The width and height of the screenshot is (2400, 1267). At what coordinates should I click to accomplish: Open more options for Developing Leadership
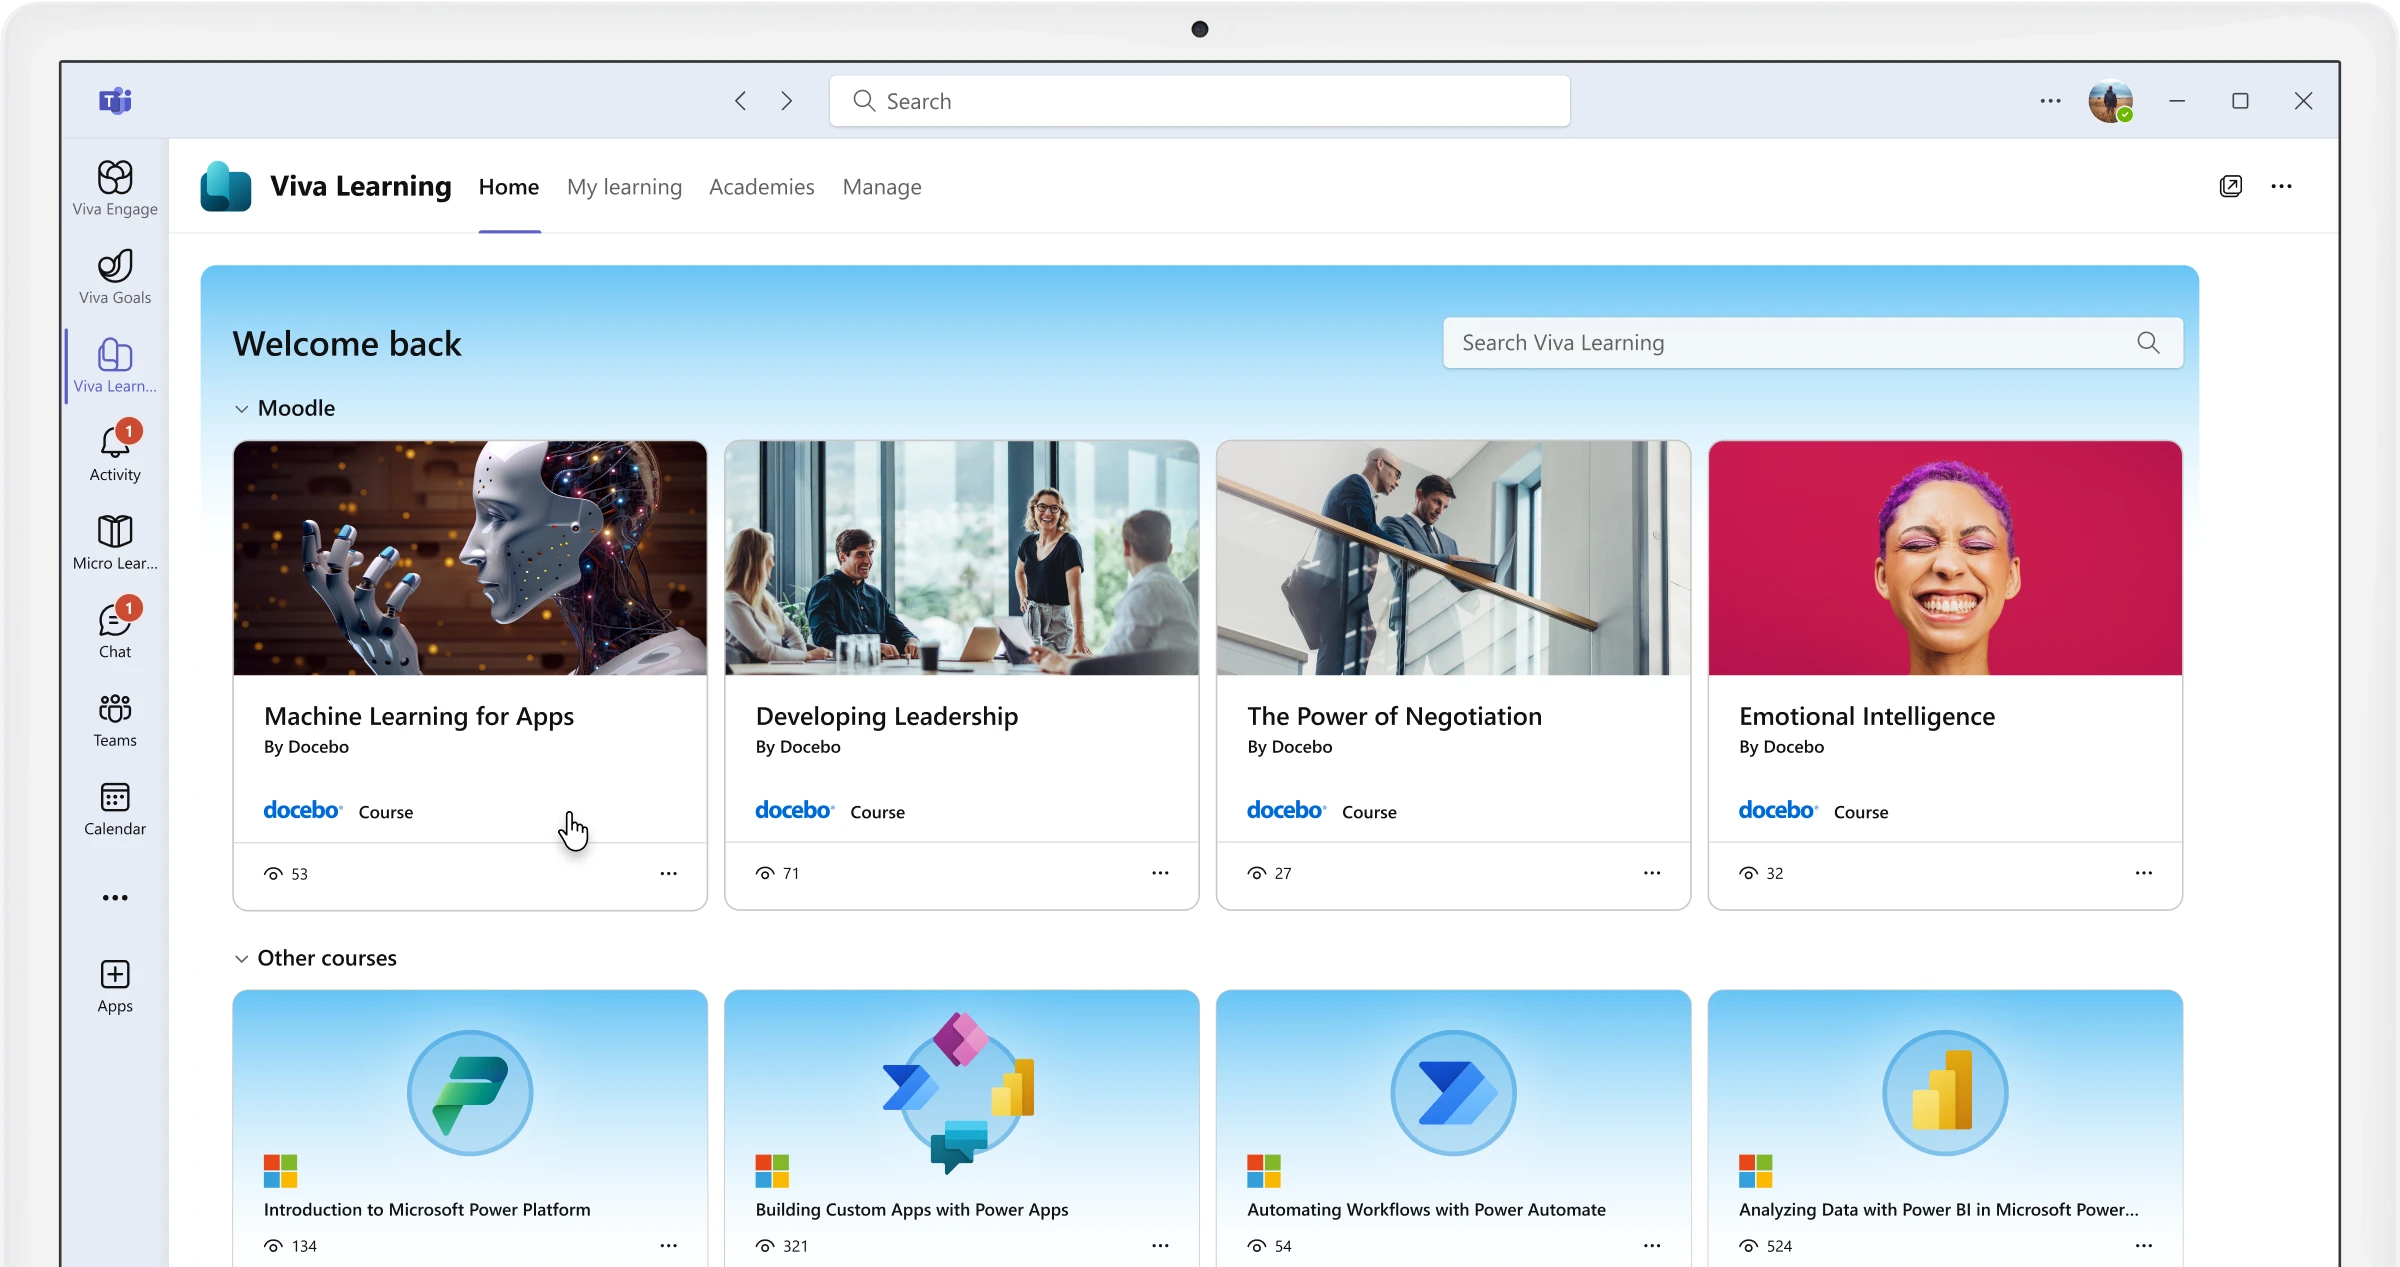[x=1160, y=873]
